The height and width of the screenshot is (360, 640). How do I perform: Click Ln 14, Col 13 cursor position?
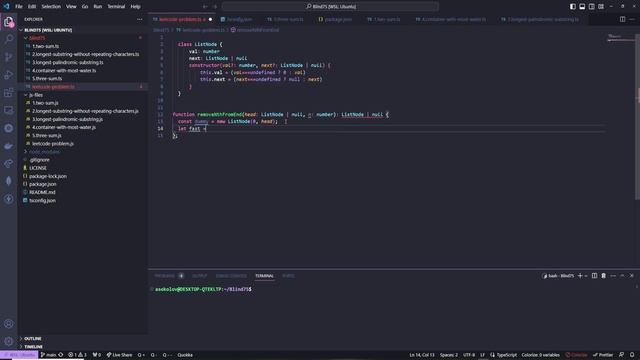(422, 355)
